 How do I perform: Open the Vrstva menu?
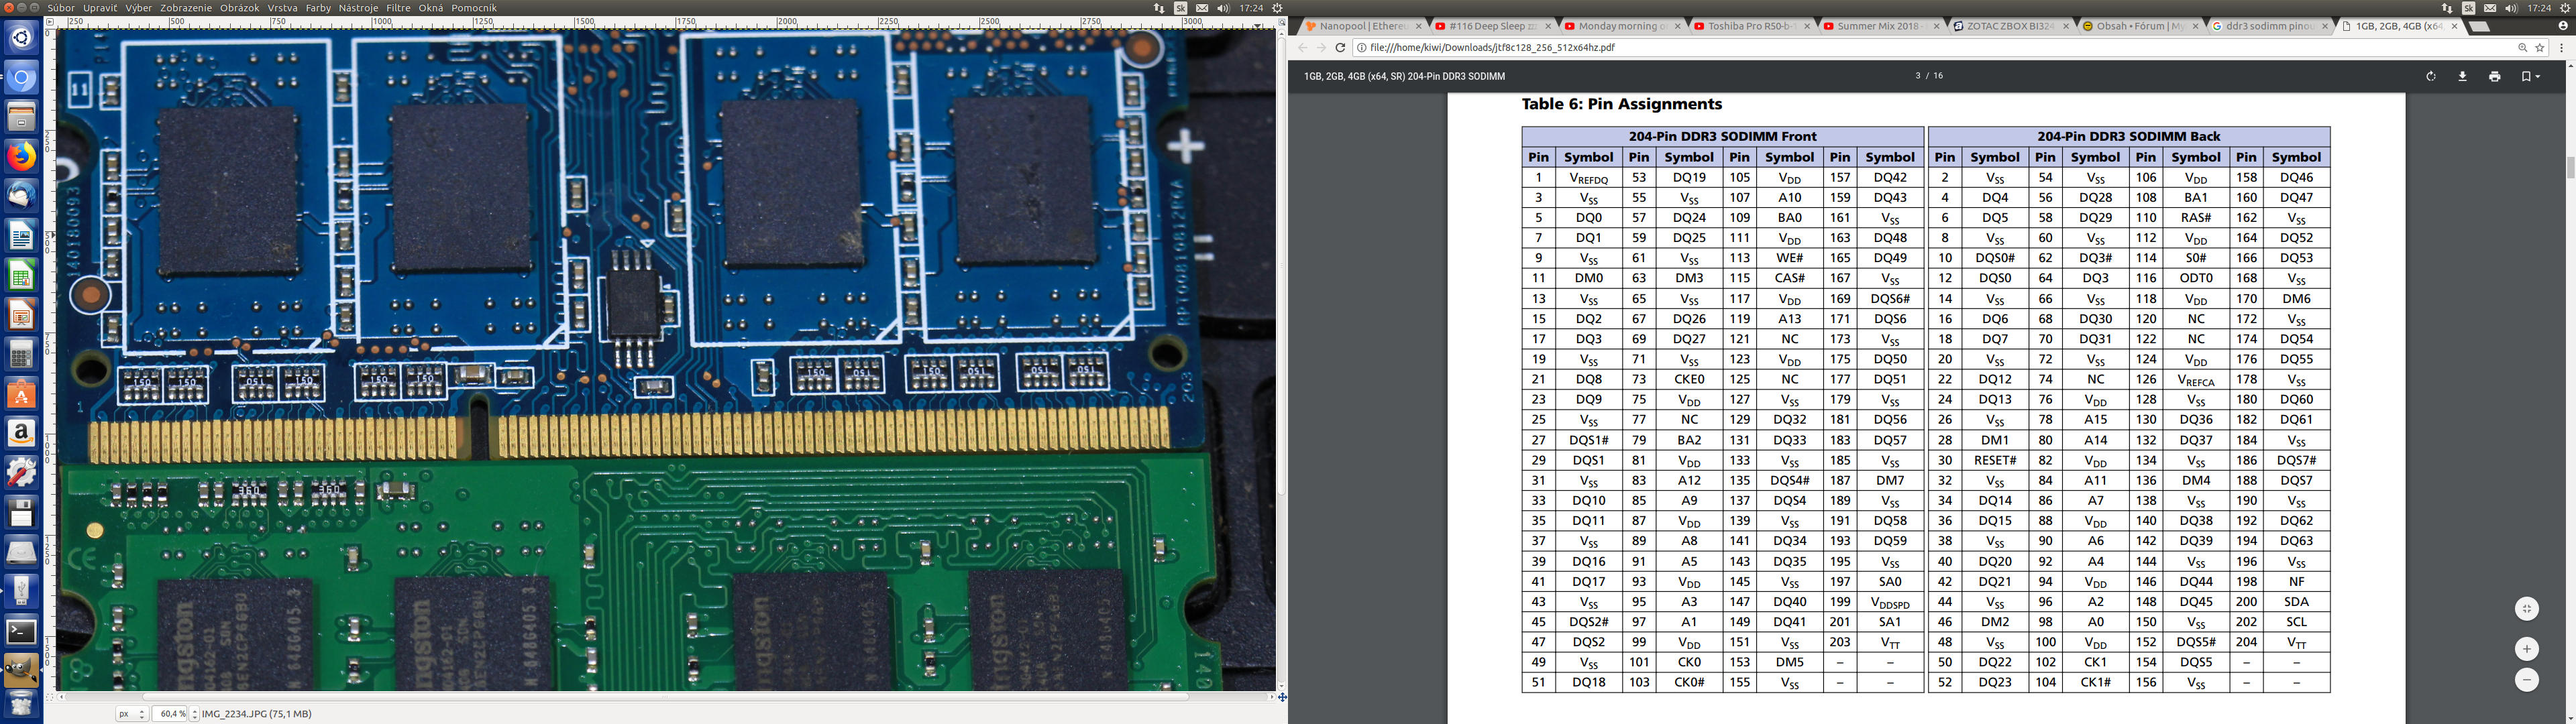(x=282, y=8)
